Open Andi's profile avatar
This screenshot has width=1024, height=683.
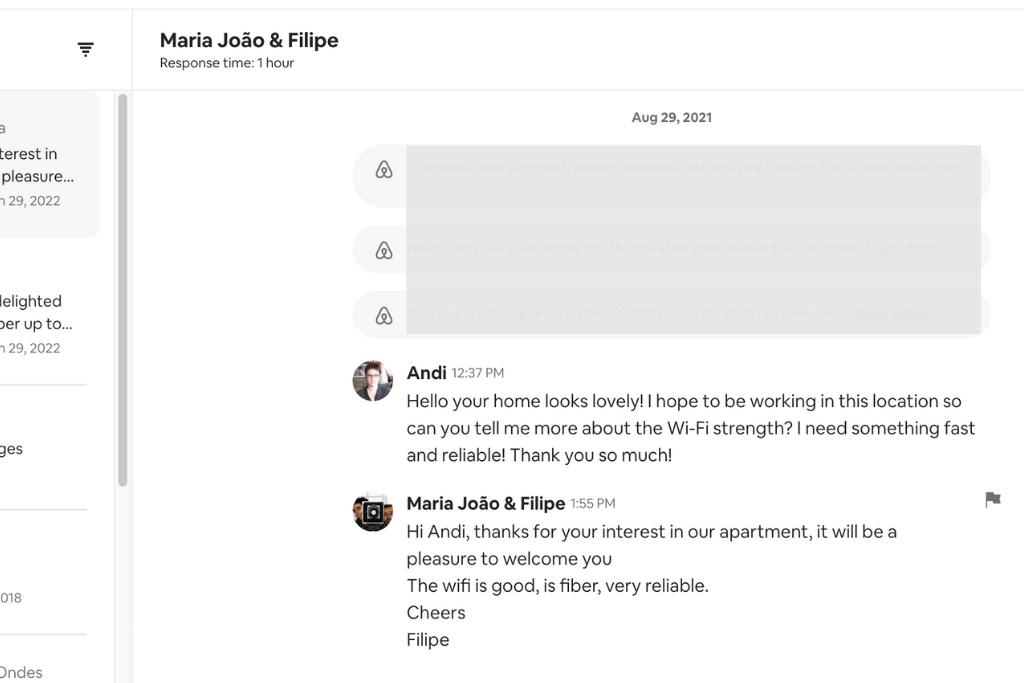(372, 381)
